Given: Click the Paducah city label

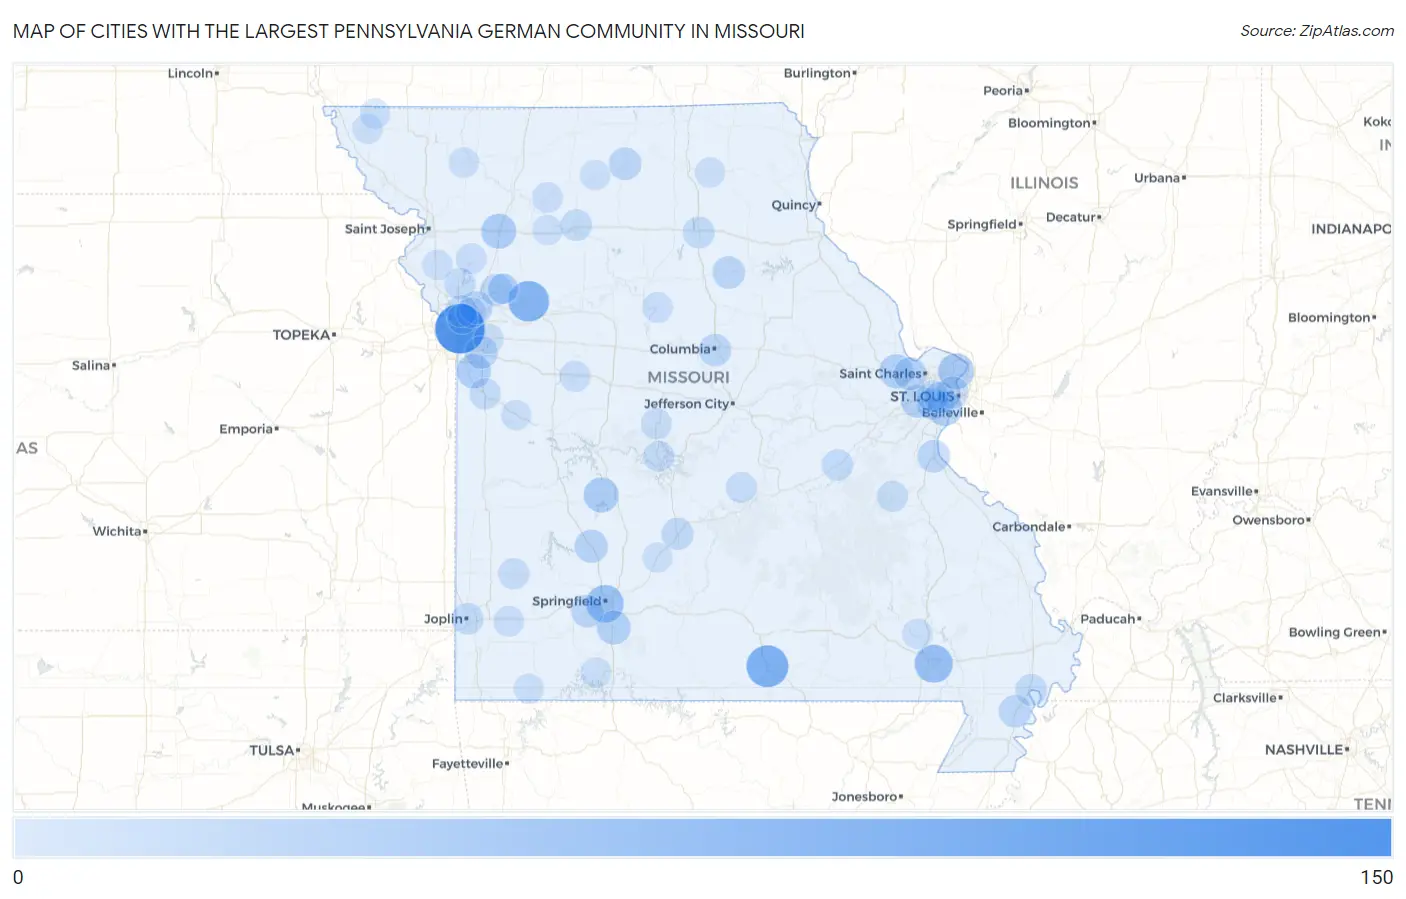Looking at the screenshot, I should (1108, 619).
